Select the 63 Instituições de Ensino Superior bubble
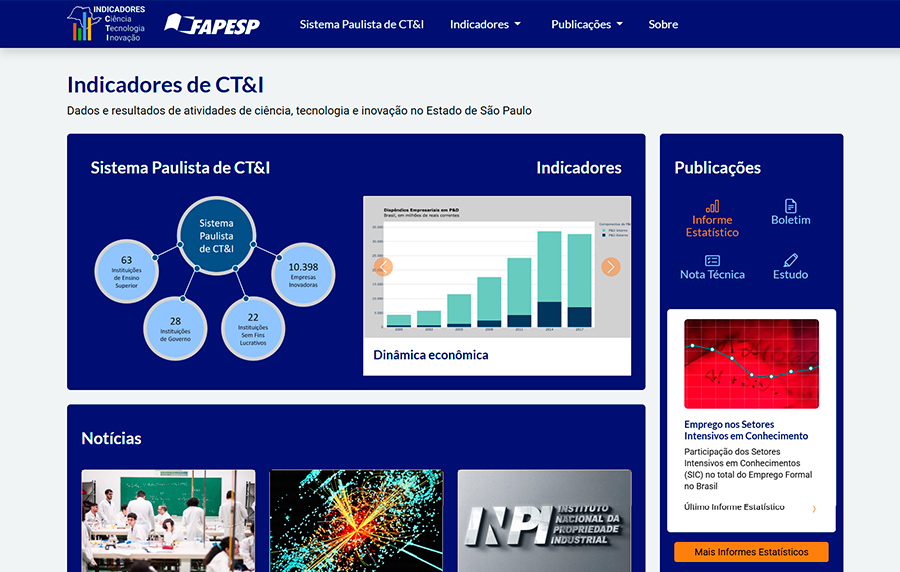Screen dimensions: 900x572 [126, 271]
